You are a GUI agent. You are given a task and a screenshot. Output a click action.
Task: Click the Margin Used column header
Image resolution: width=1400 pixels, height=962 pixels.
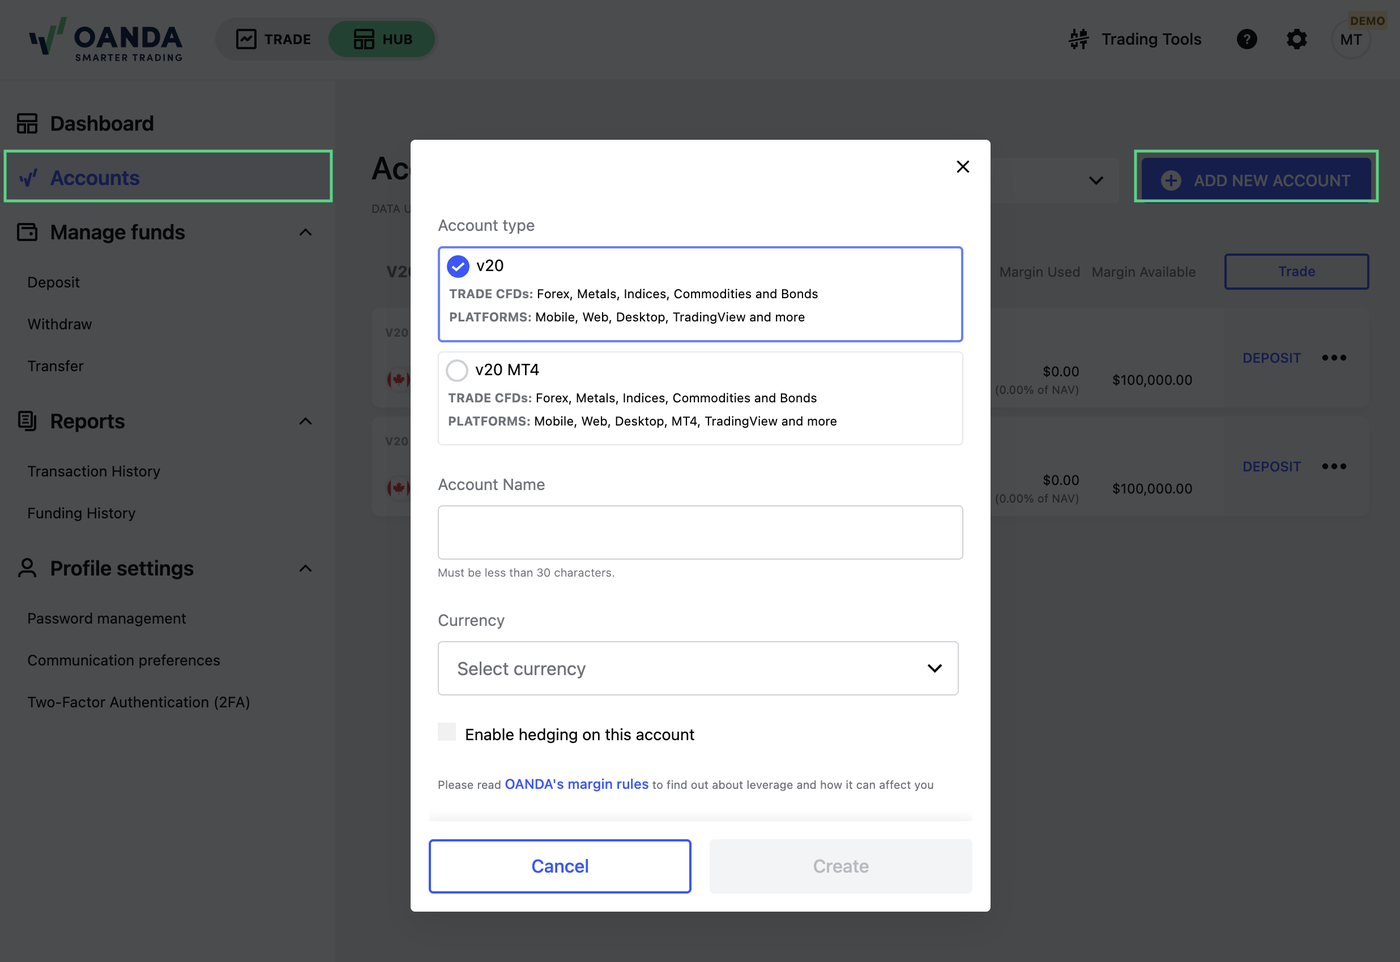[x=1040, y=272]
